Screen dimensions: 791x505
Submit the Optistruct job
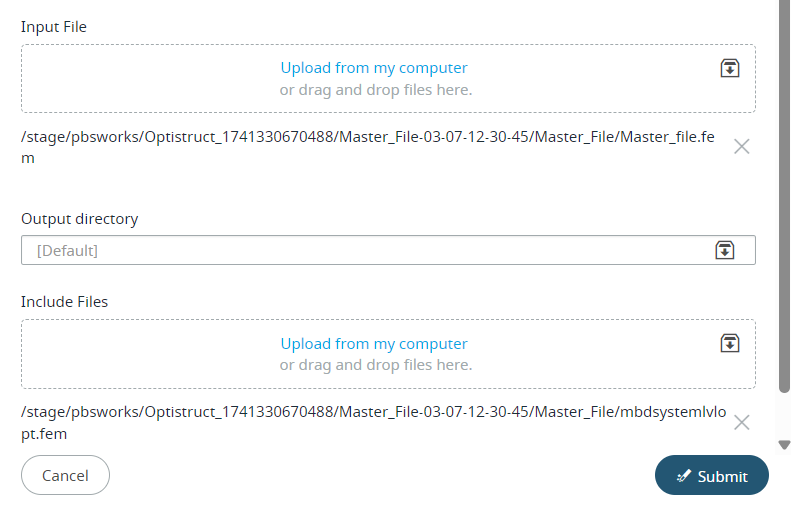tap(712, 475)
